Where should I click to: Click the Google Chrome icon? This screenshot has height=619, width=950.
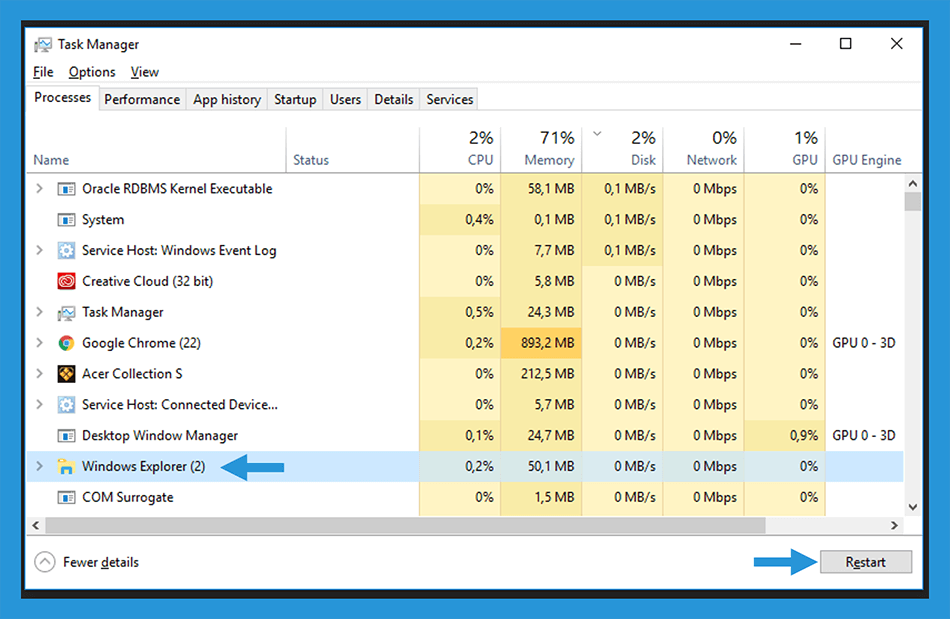tap(66, 343)
